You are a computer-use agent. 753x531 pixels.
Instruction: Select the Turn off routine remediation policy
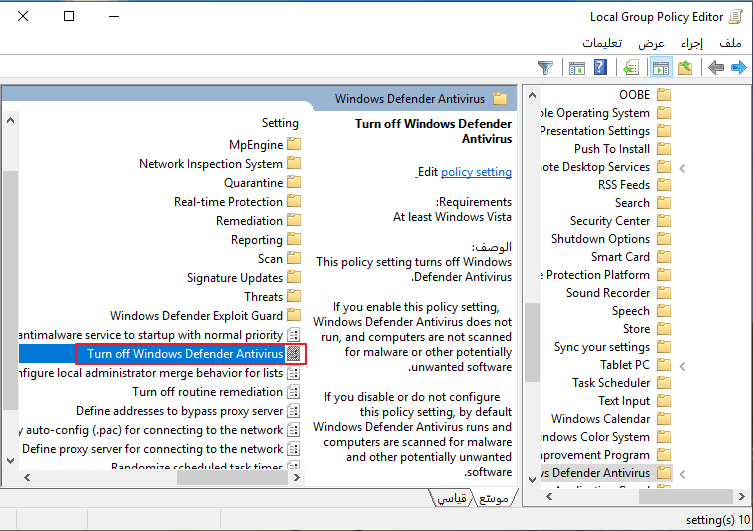(x=207, y=392)
